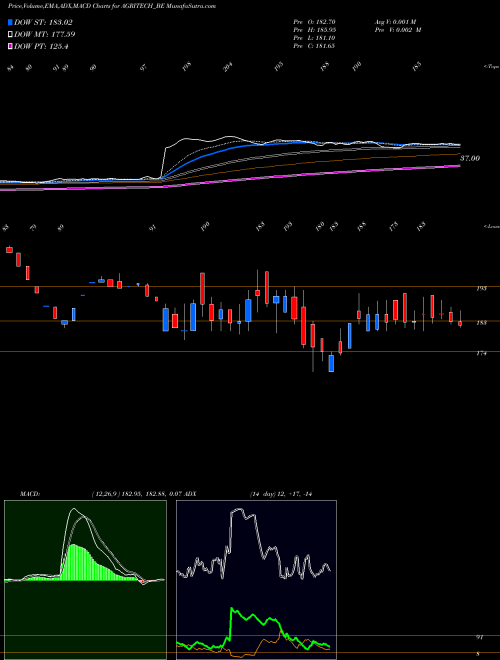Screen dimensions: 500x660
Task: Click the 195 price level label
Action: pos(481,289)
